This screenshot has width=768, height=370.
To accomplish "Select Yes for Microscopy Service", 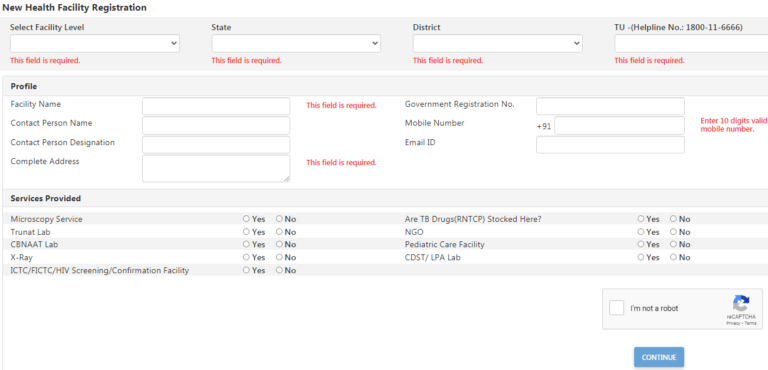I will pyautogui.click(x=246, y=219).
